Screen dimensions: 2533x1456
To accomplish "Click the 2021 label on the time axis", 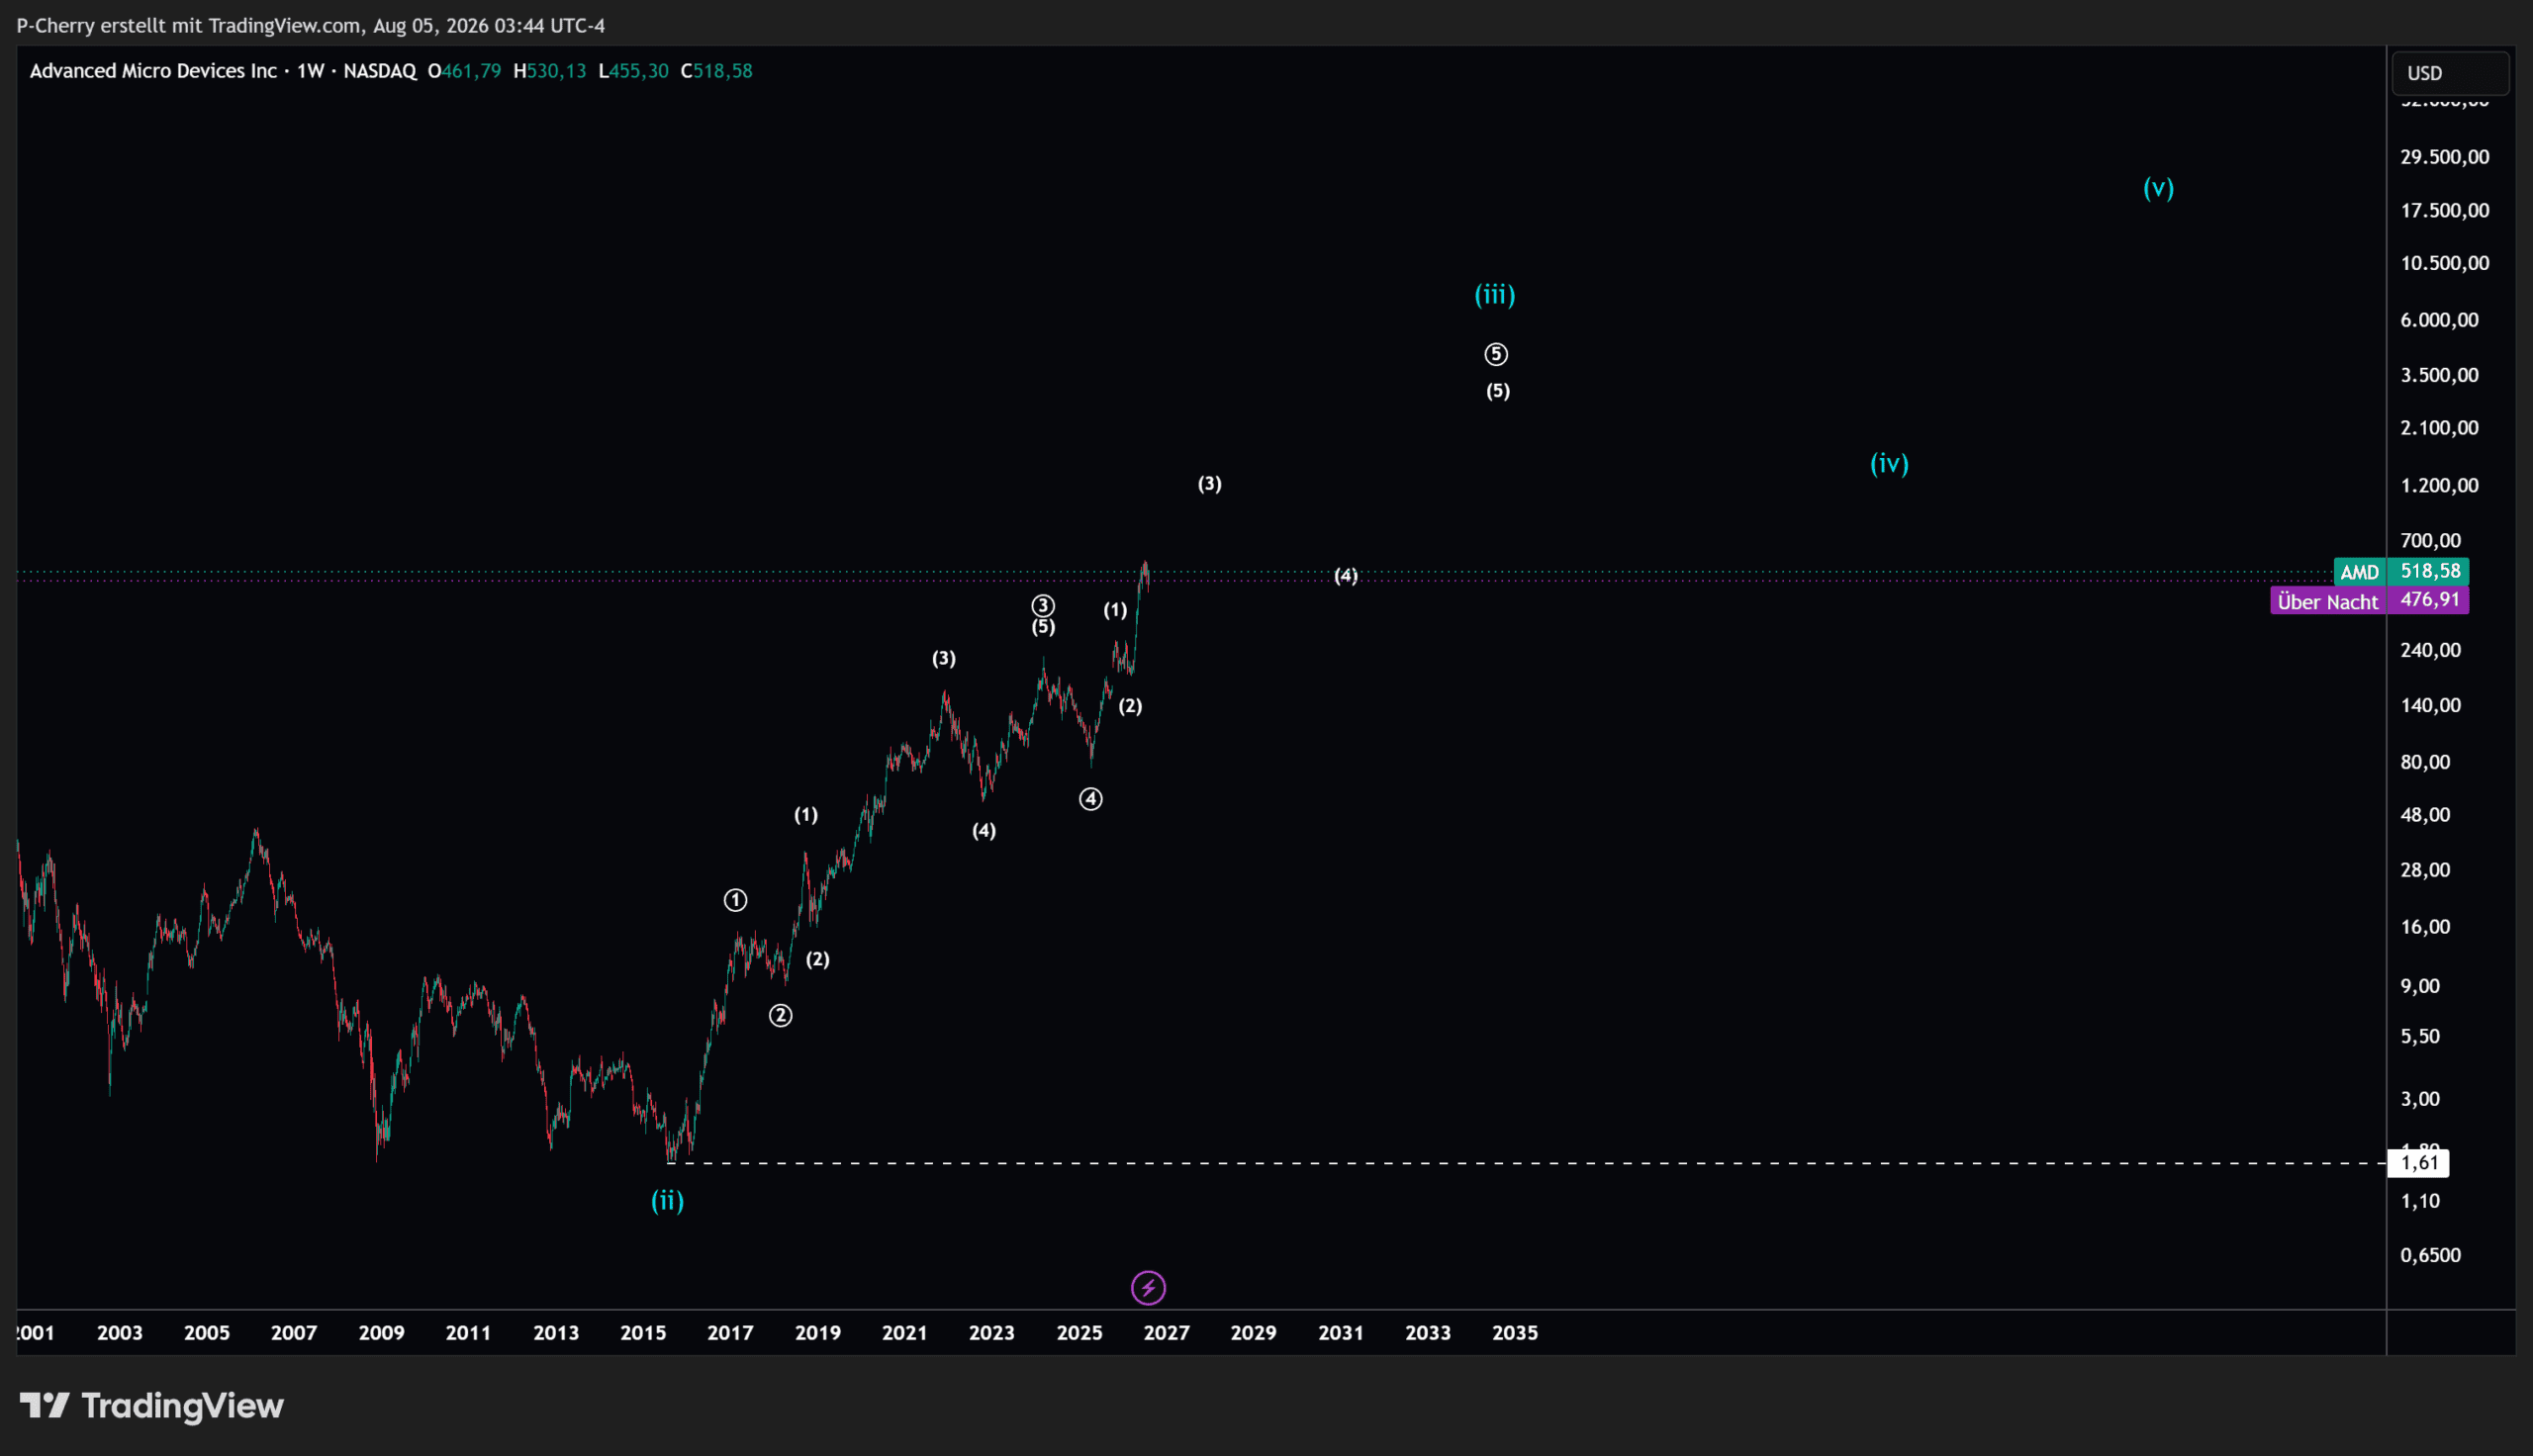I will pyautogui.click(x=905, y=1333).
